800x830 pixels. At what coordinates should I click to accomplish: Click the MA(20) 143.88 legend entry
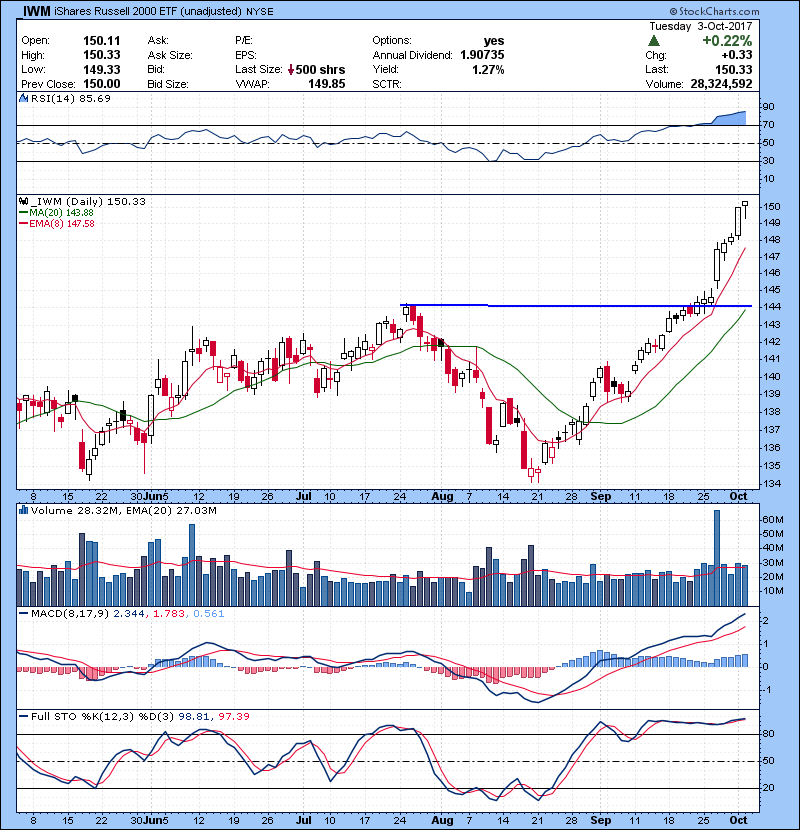61,212
